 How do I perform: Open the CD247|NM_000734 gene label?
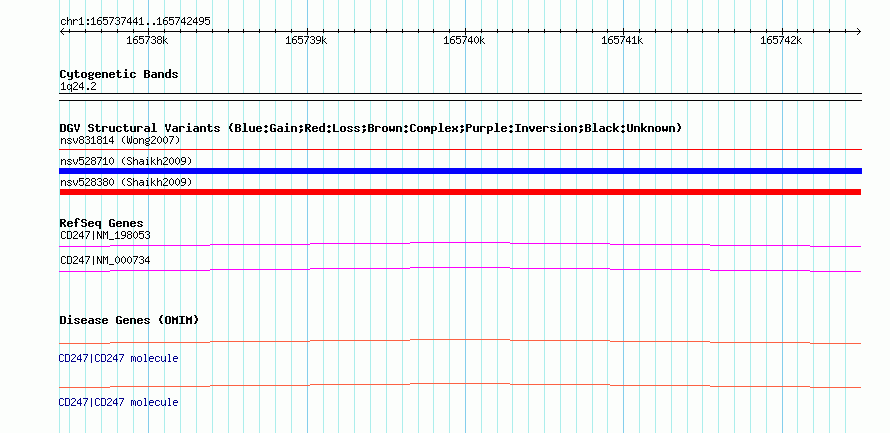(x=105, y=260)
